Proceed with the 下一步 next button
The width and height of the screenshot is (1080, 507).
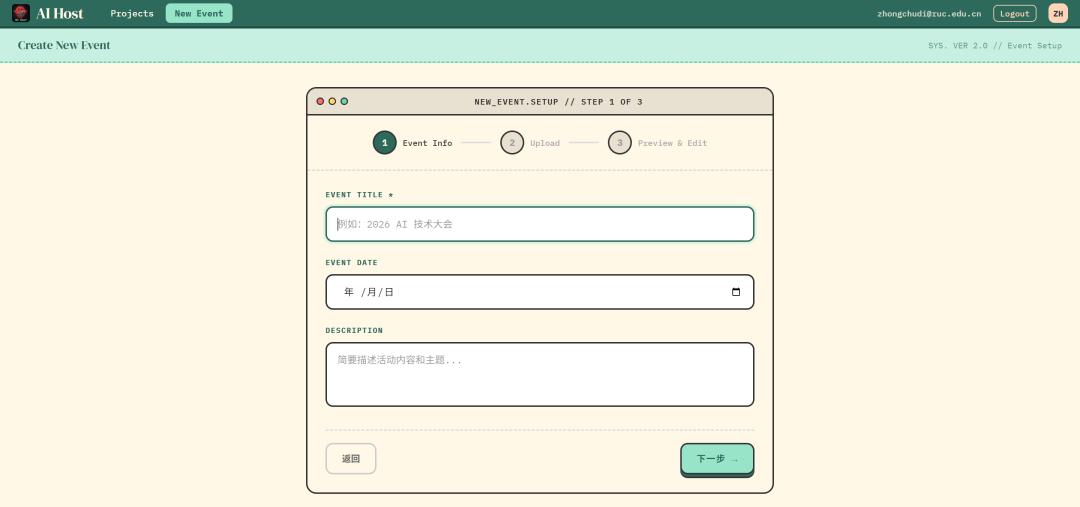click(x=717, y=458)
